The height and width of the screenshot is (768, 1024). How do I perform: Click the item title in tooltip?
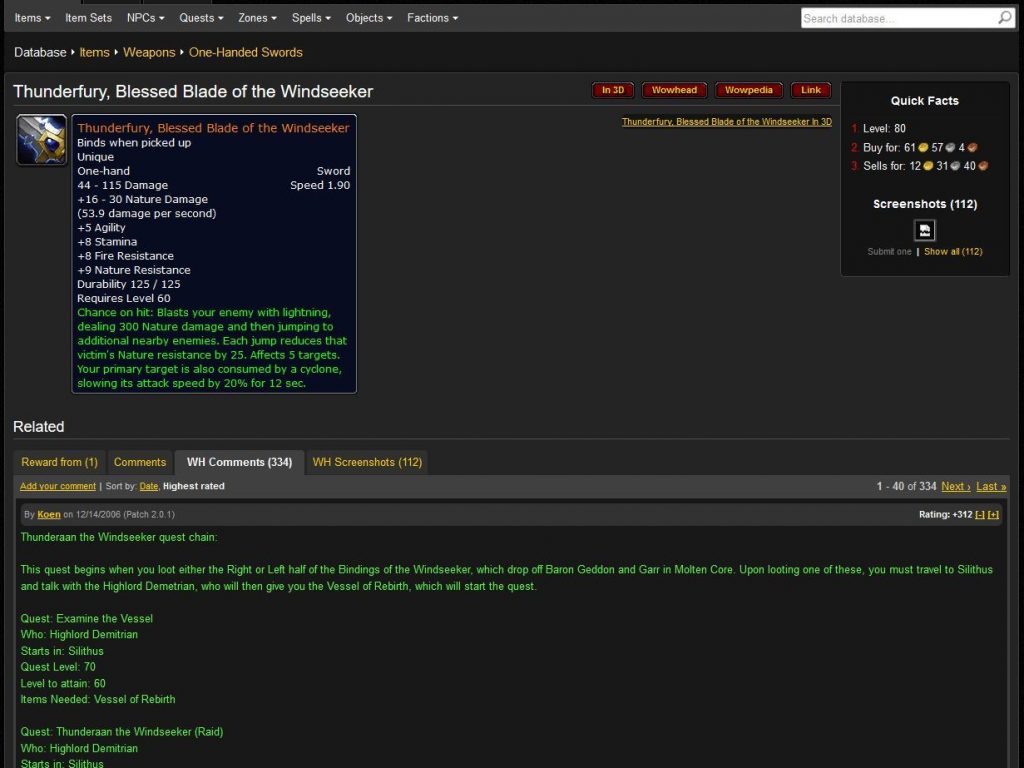pyautogui.click(x=213, y=128)
